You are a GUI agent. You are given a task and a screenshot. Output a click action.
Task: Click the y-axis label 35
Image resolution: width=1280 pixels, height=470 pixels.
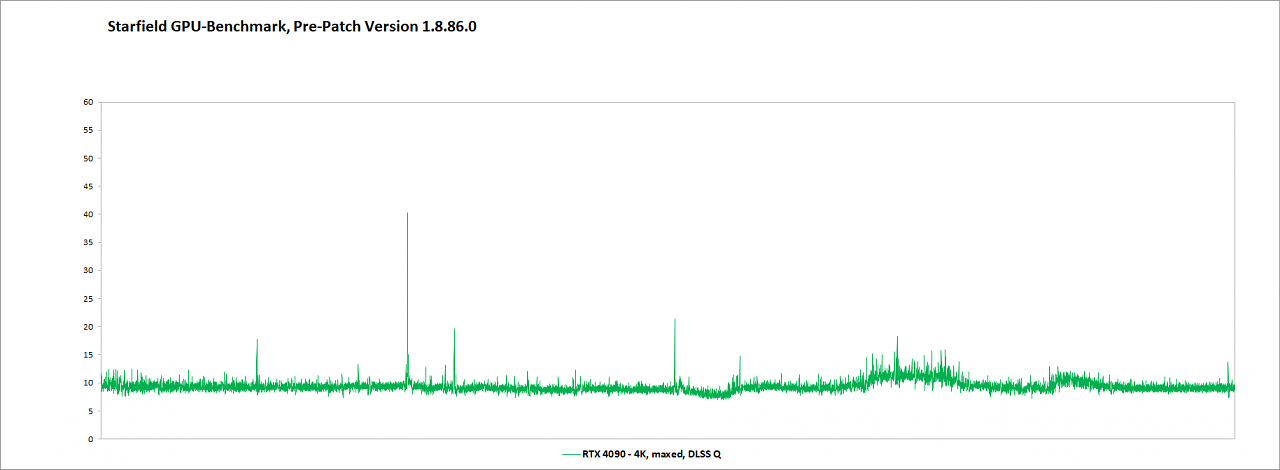(x=88, y=242)
